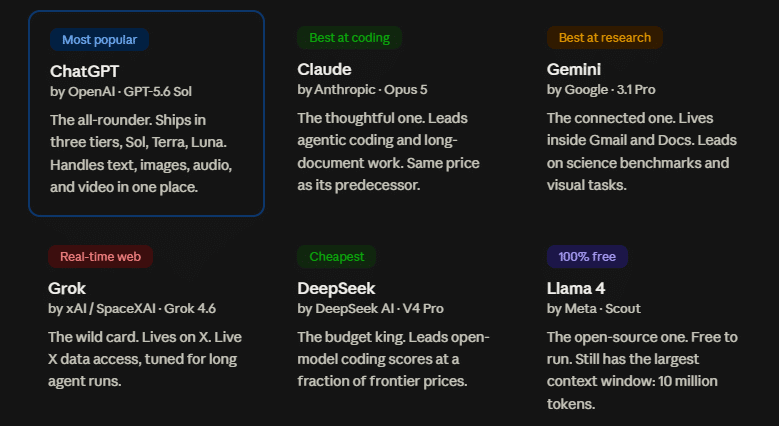This screenshot has height=426, width=779.
Task: Select the 'Real-time web' red badge
Action: 100,256
